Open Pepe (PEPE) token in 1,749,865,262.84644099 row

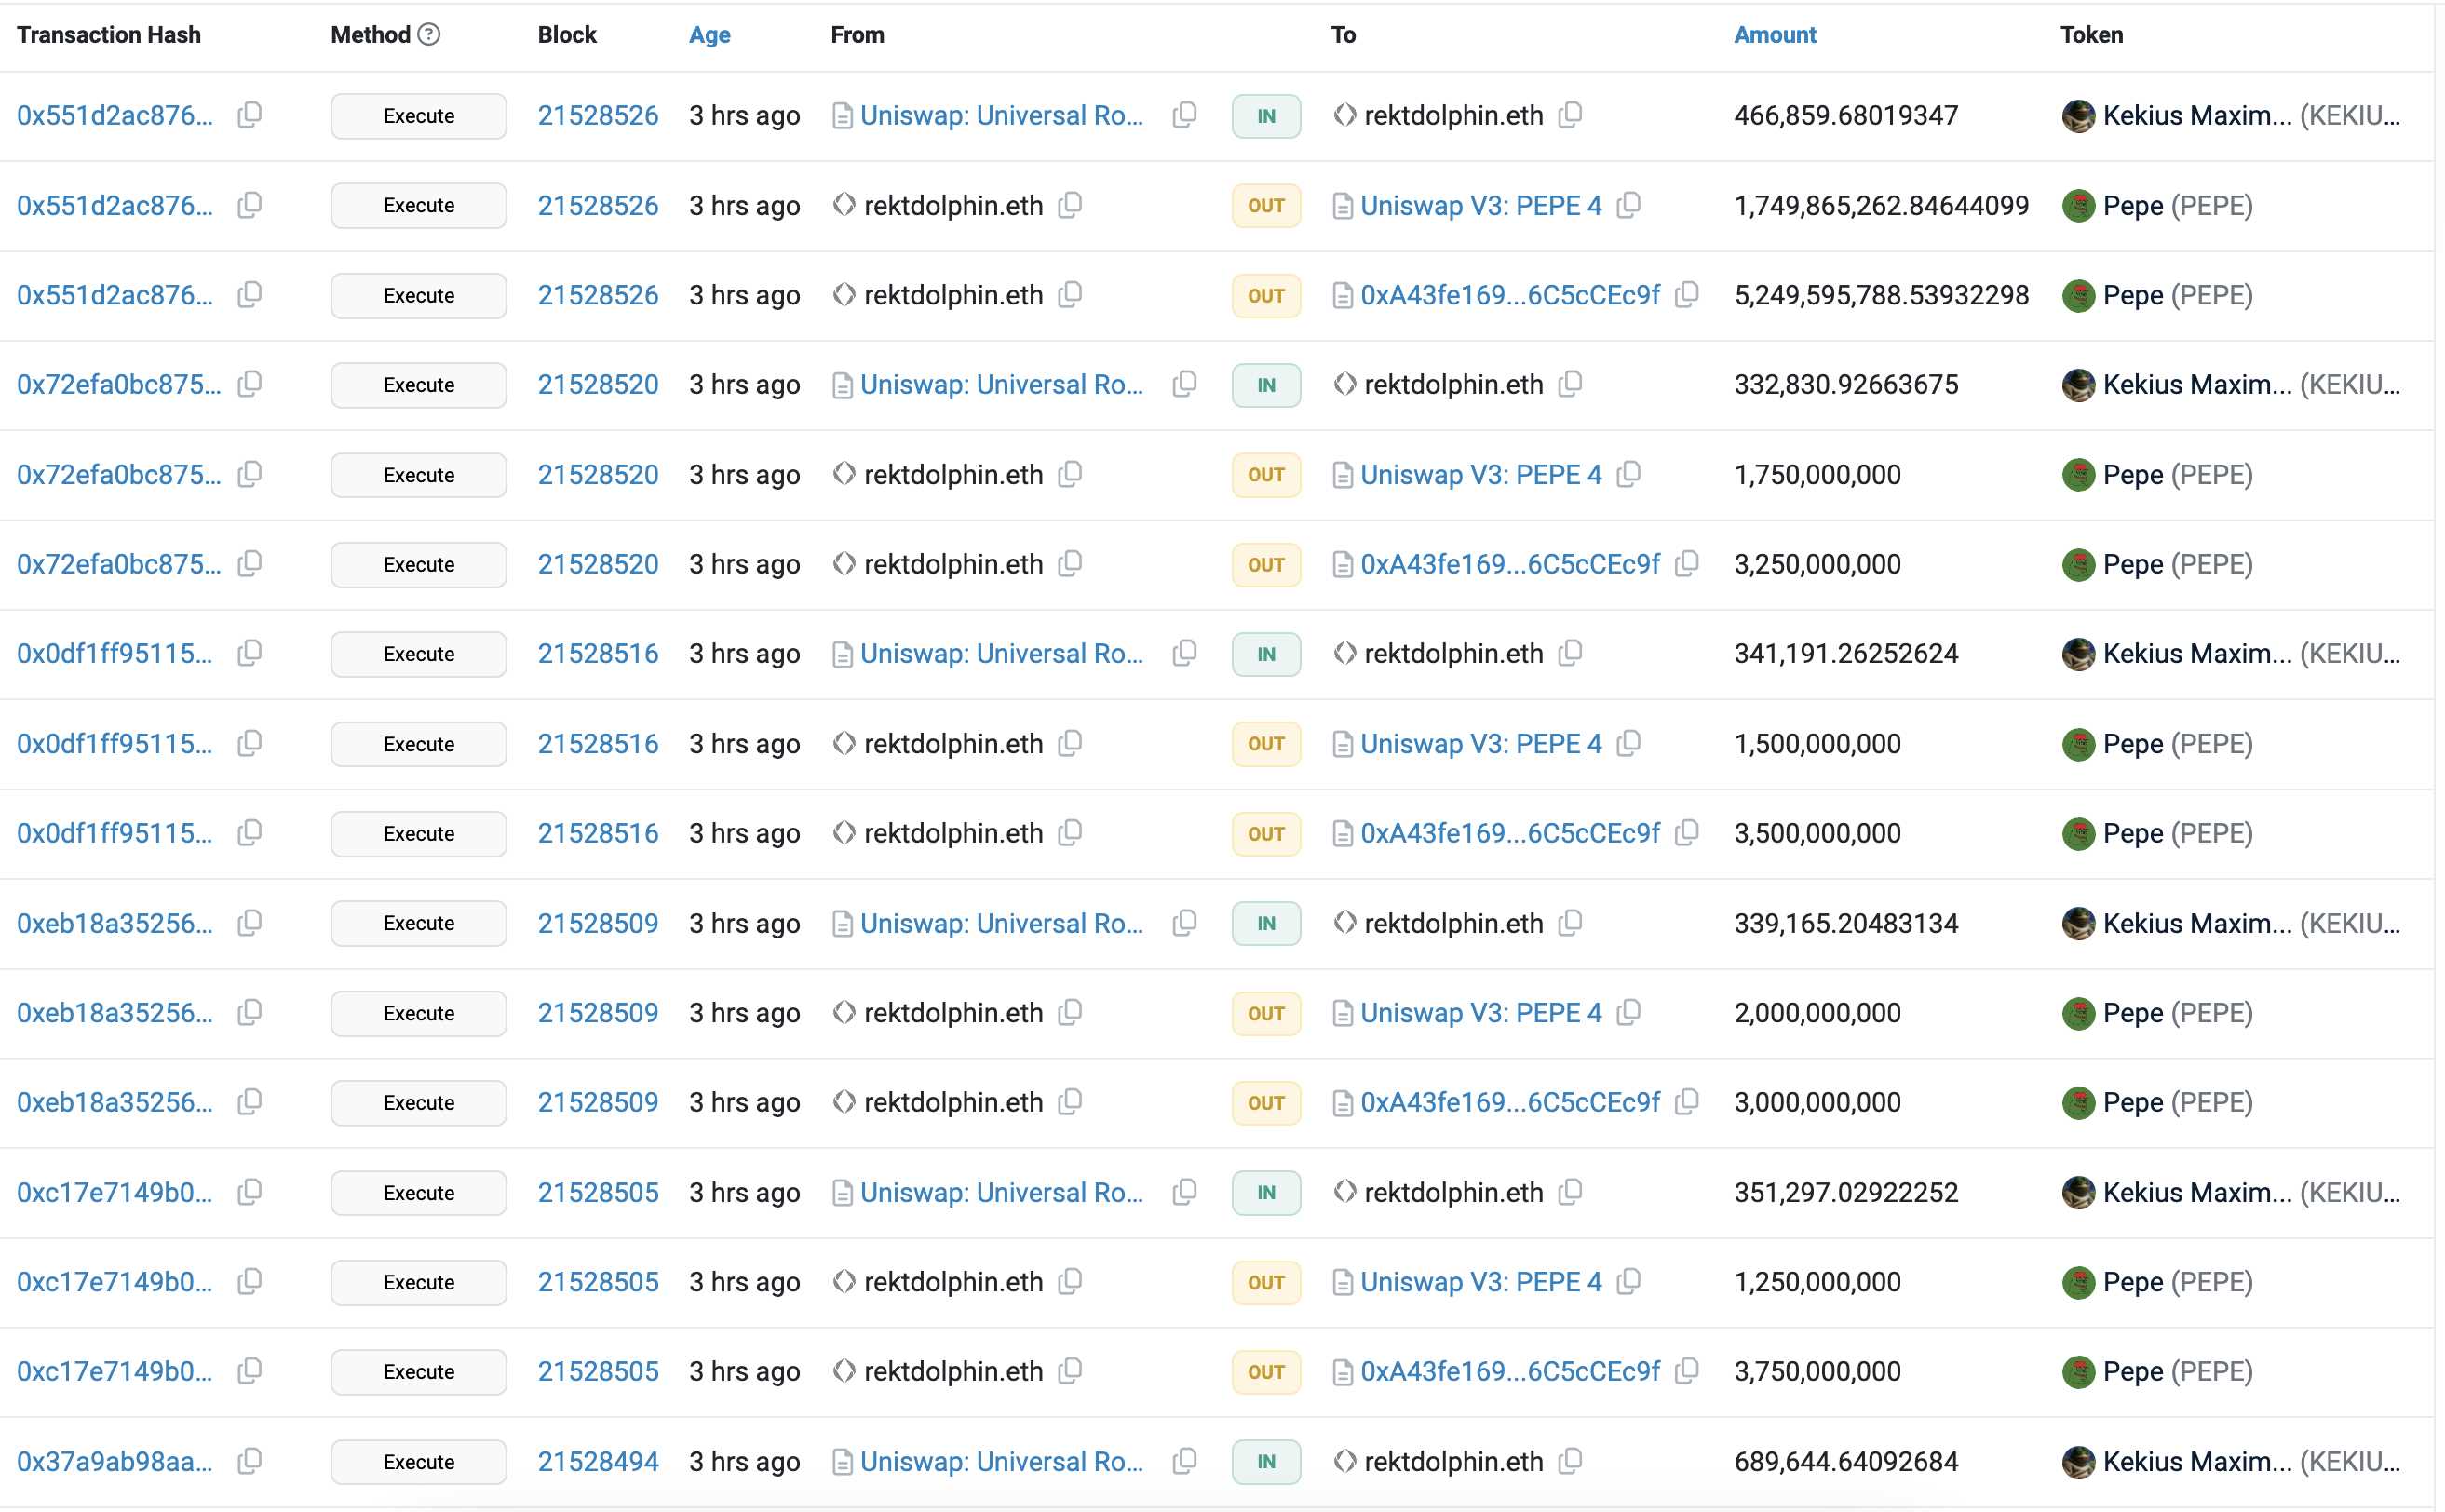point(2178,205)
